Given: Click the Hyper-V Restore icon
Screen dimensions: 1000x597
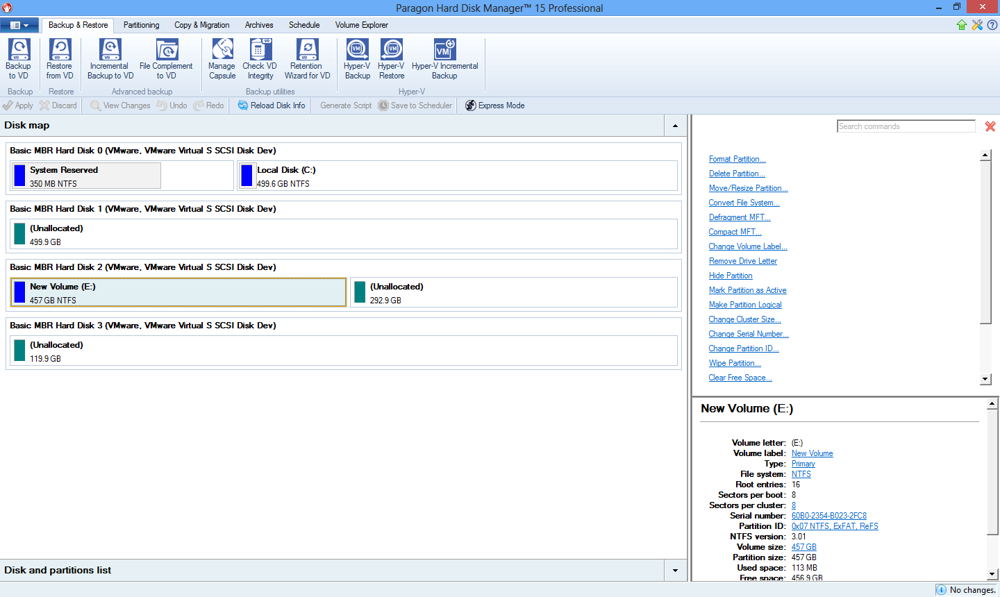Looking at the screenshot, I should [x=391, y=59].
